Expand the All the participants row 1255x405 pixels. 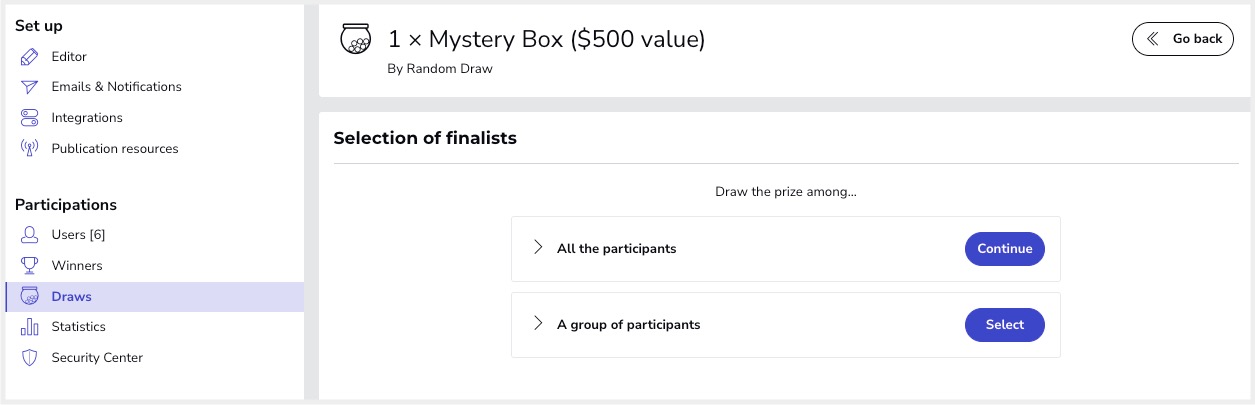tap(538, 248)
